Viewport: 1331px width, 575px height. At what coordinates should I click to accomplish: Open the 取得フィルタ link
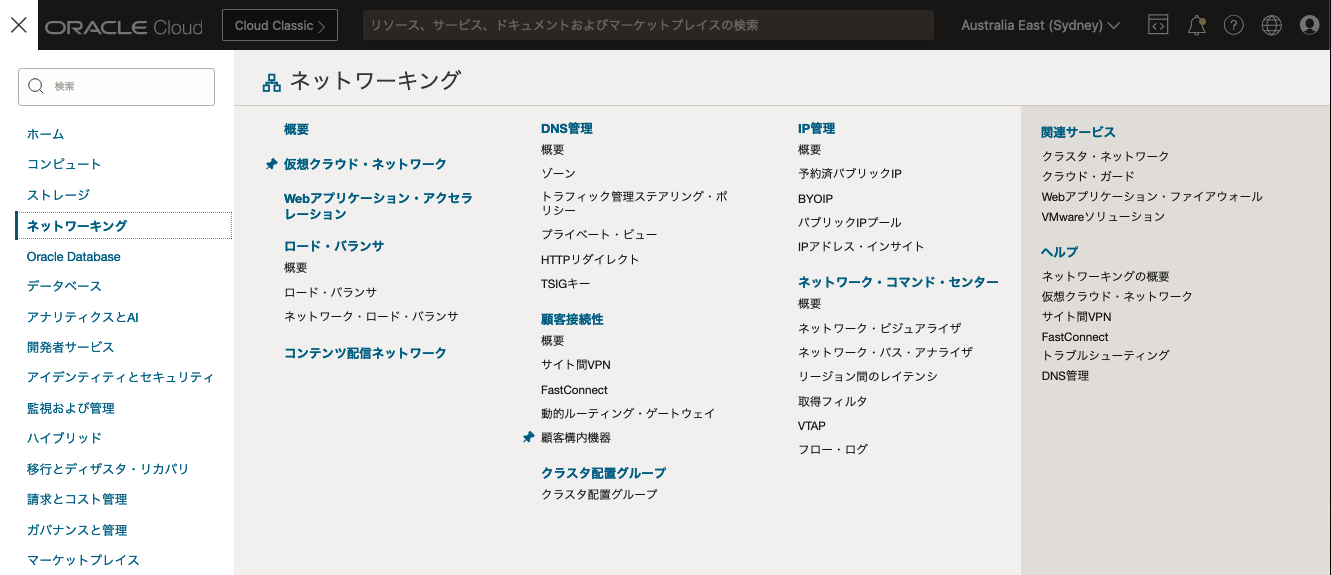[x=833, y=401]
